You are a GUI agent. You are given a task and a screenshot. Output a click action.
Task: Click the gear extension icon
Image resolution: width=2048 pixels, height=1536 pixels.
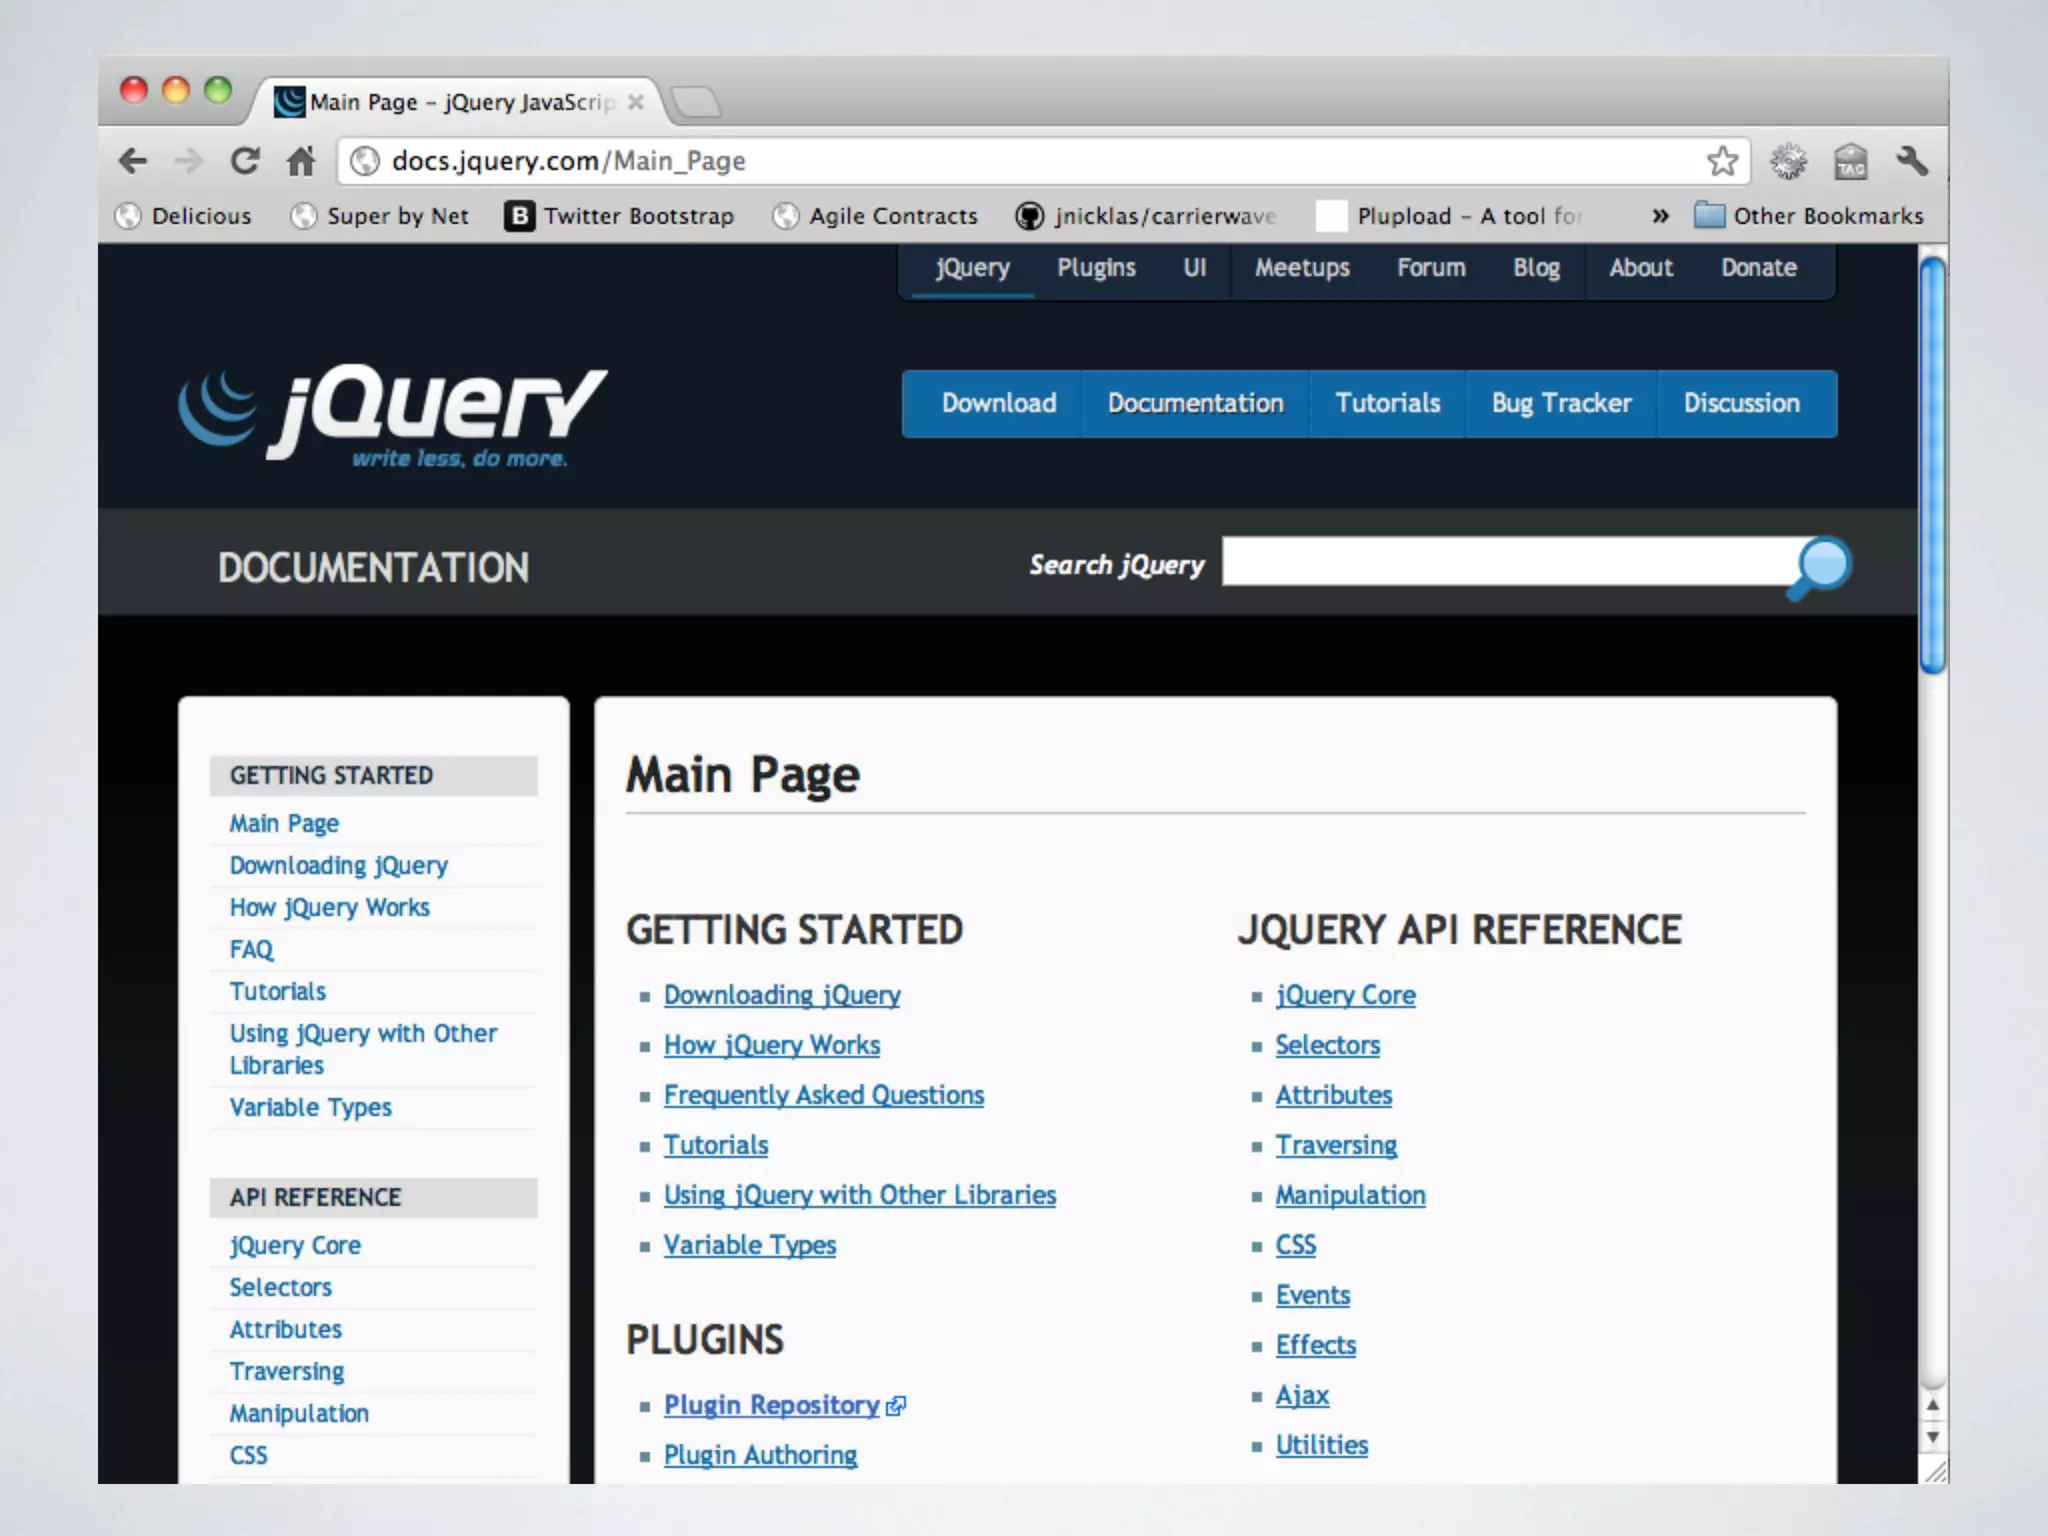(1788, 161)
